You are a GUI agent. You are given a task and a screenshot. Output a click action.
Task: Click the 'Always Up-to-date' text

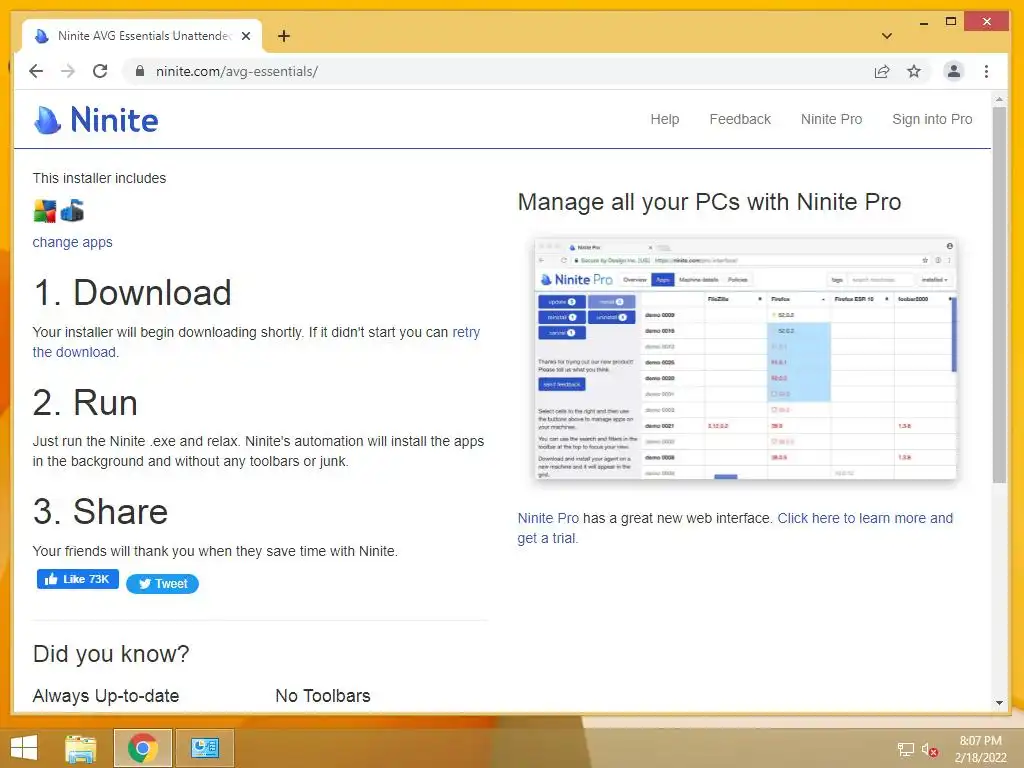click(106, 696)
